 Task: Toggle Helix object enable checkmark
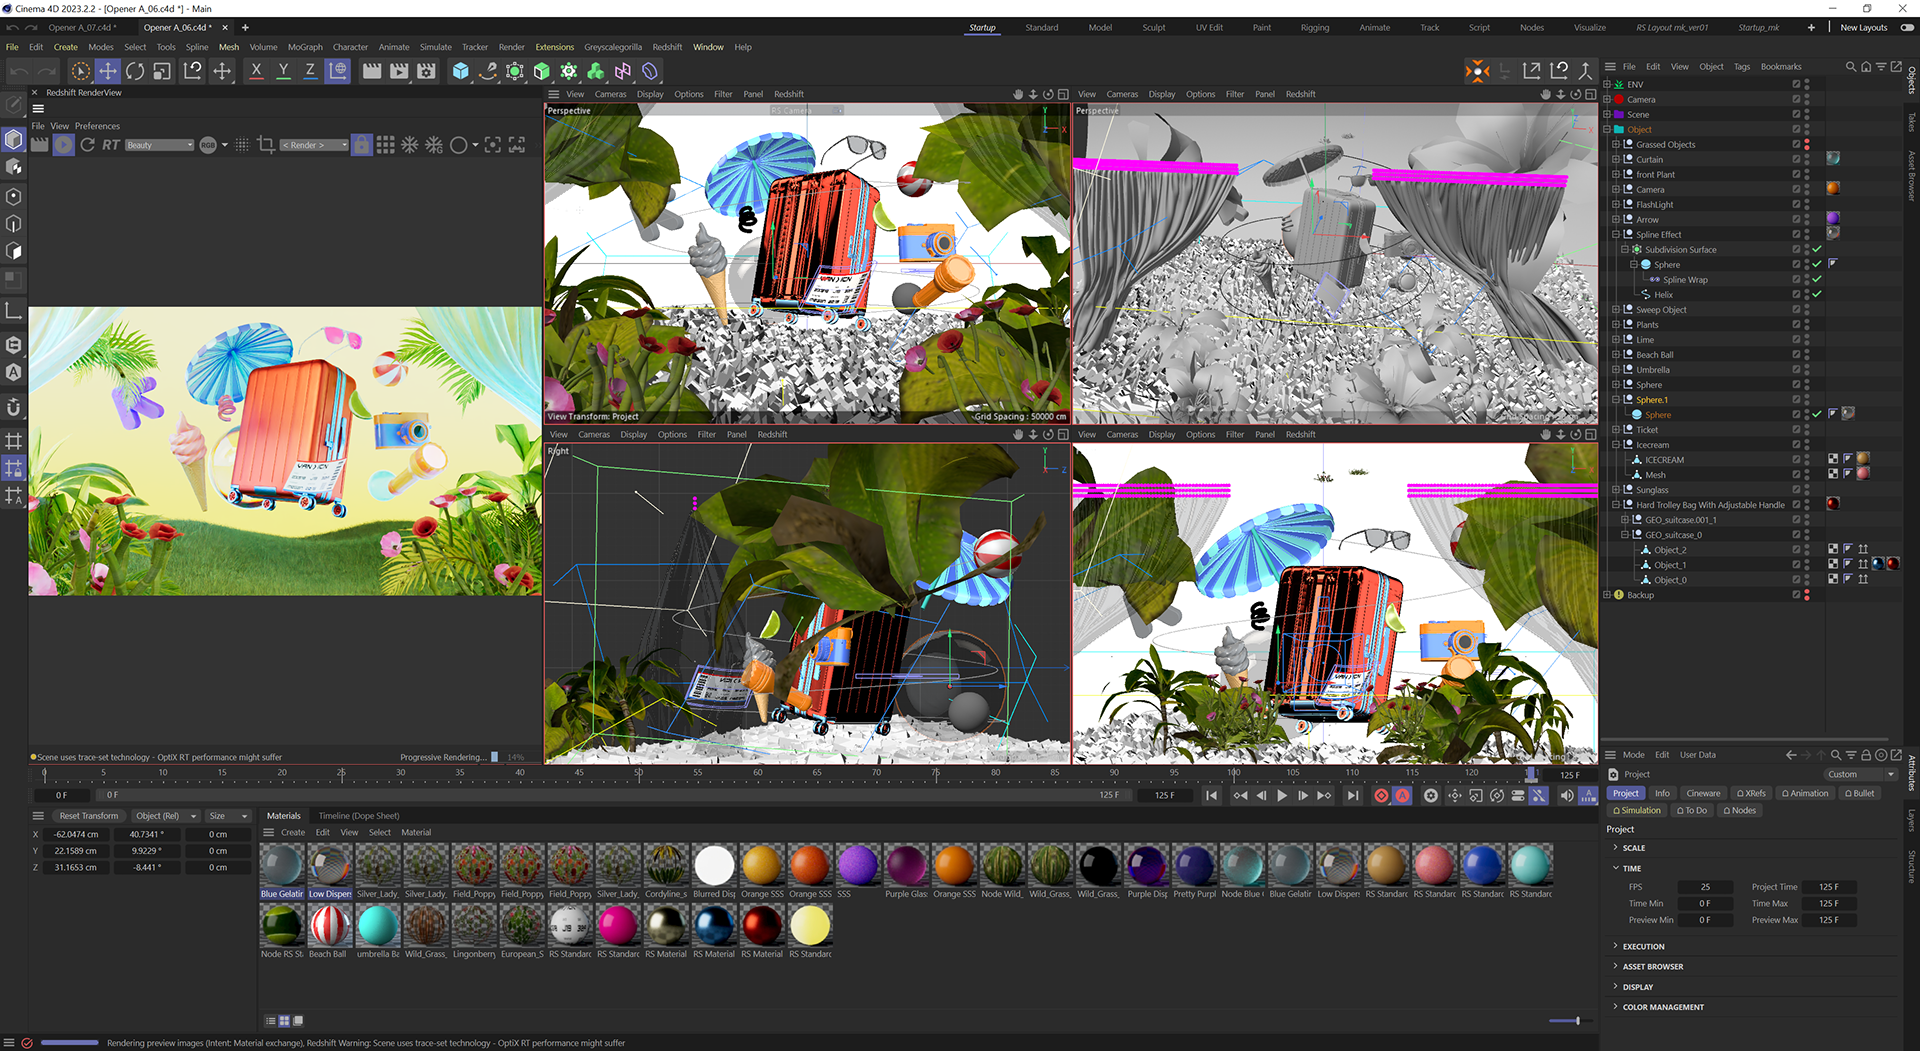click(1816, 295)
